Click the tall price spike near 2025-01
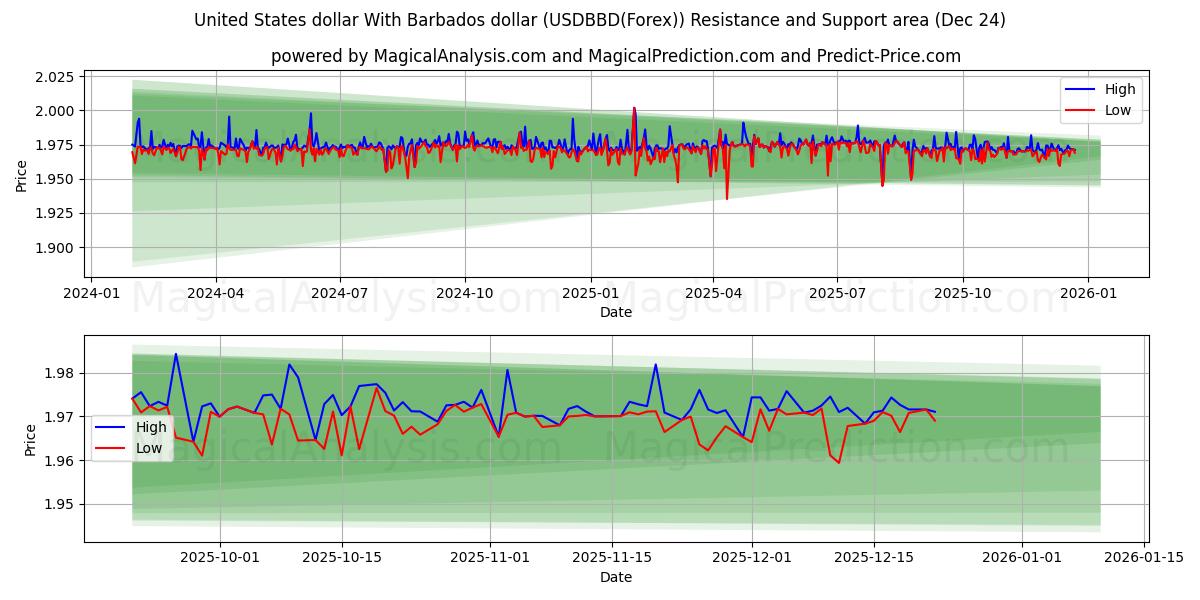This screenshot has width=1200, height=600. 634,110
